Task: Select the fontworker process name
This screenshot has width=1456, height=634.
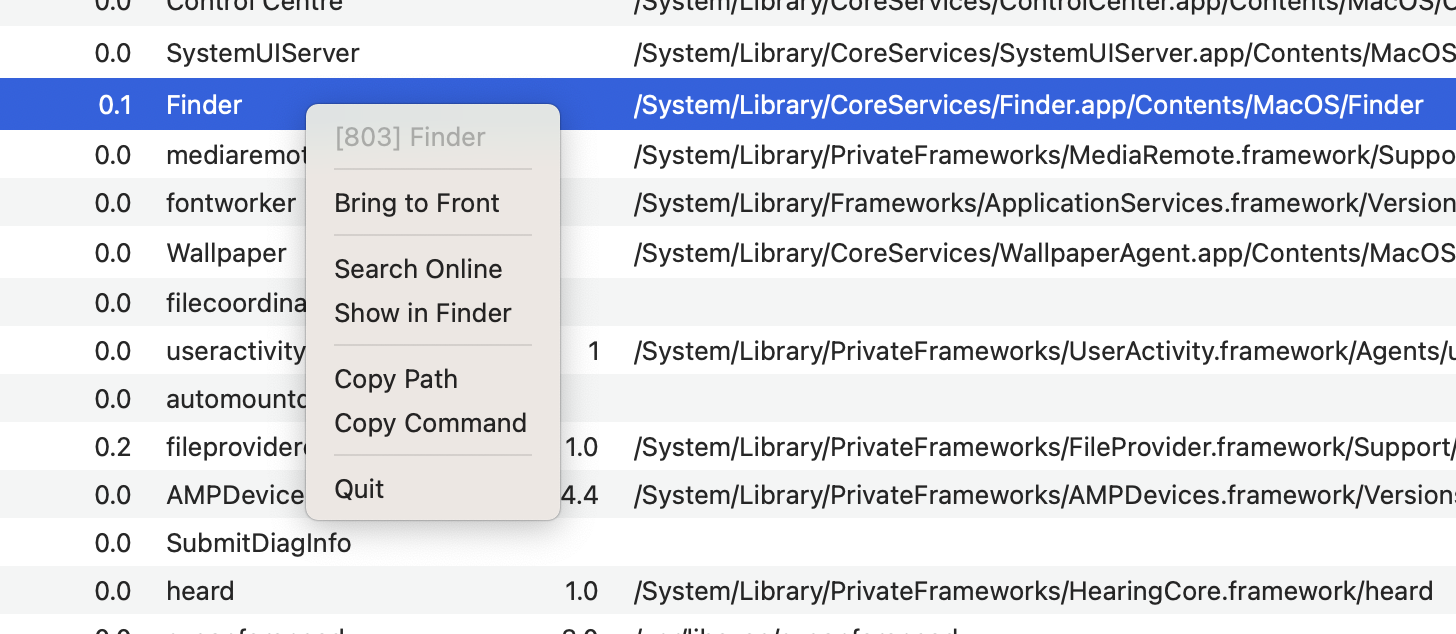Action: point(231,203)
